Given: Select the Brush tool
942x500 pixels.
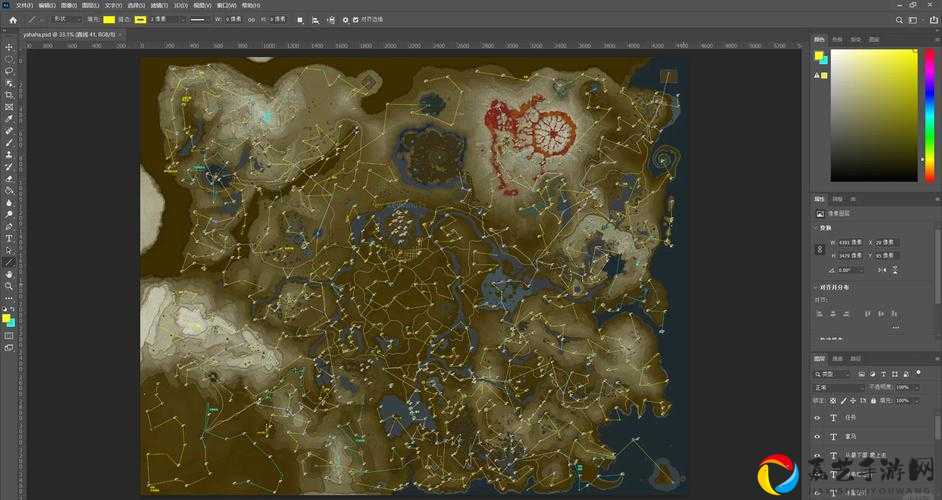Looking at the screenshot, I should [x=9, y=143].
